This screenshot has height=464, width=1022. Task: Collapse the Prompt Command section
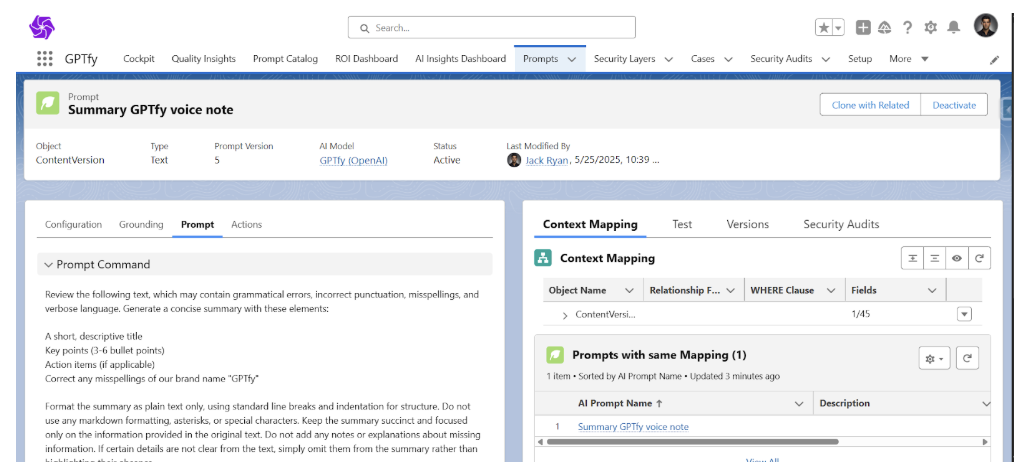(x=48, y=265)
